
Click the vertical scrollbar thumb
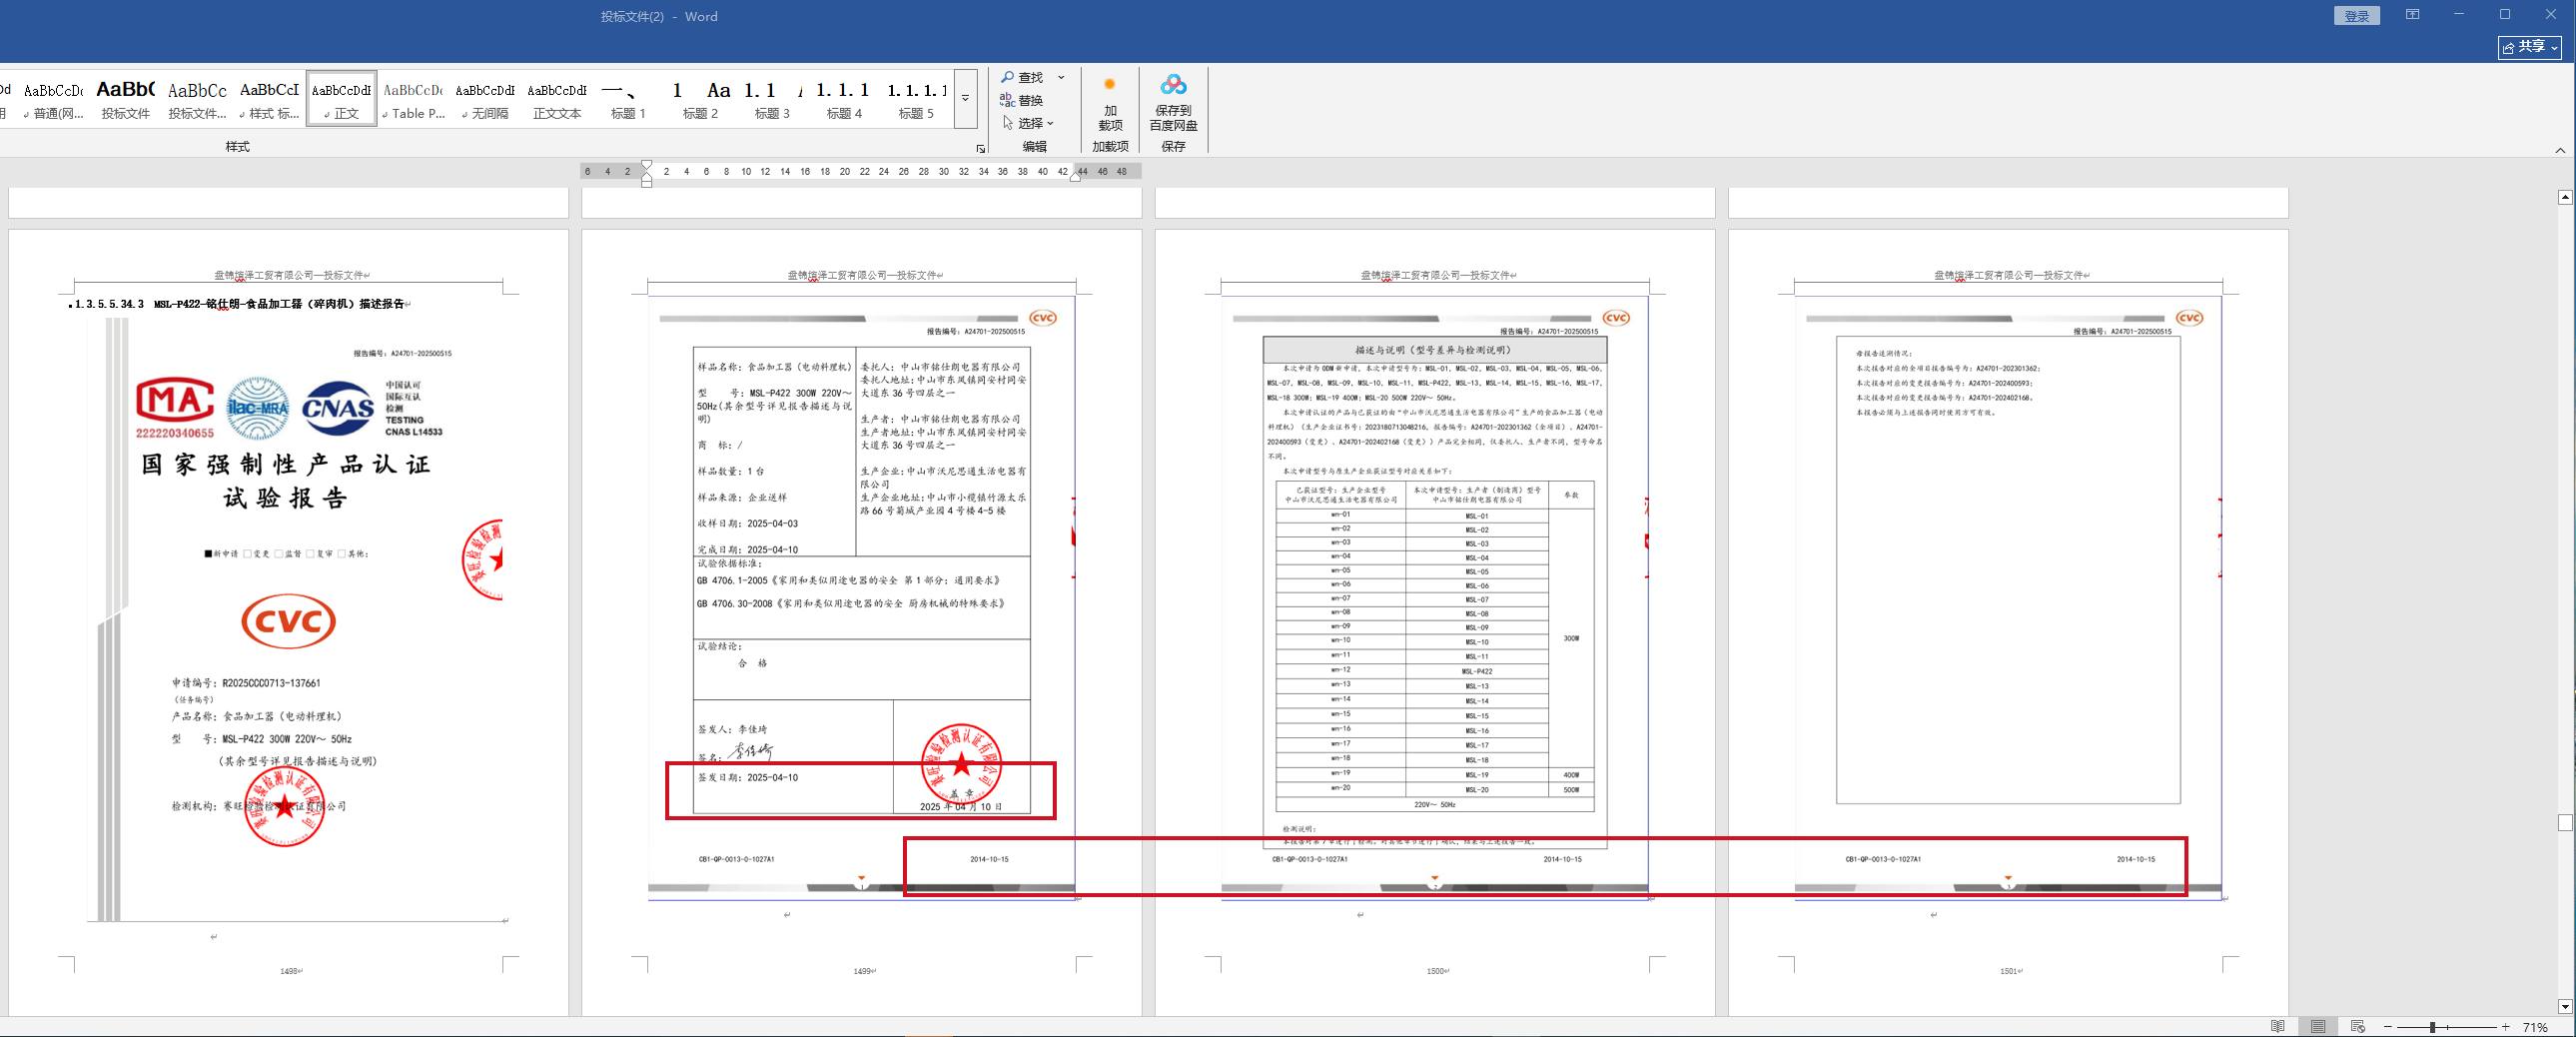[x=2565, y=822]
